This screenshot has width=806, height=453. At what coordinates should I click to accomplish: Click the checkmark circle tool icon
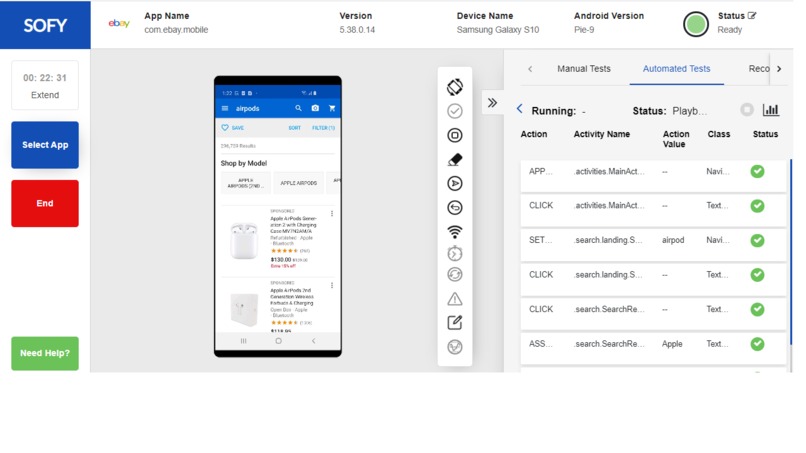pyautogui.click(x=454, y=111)
